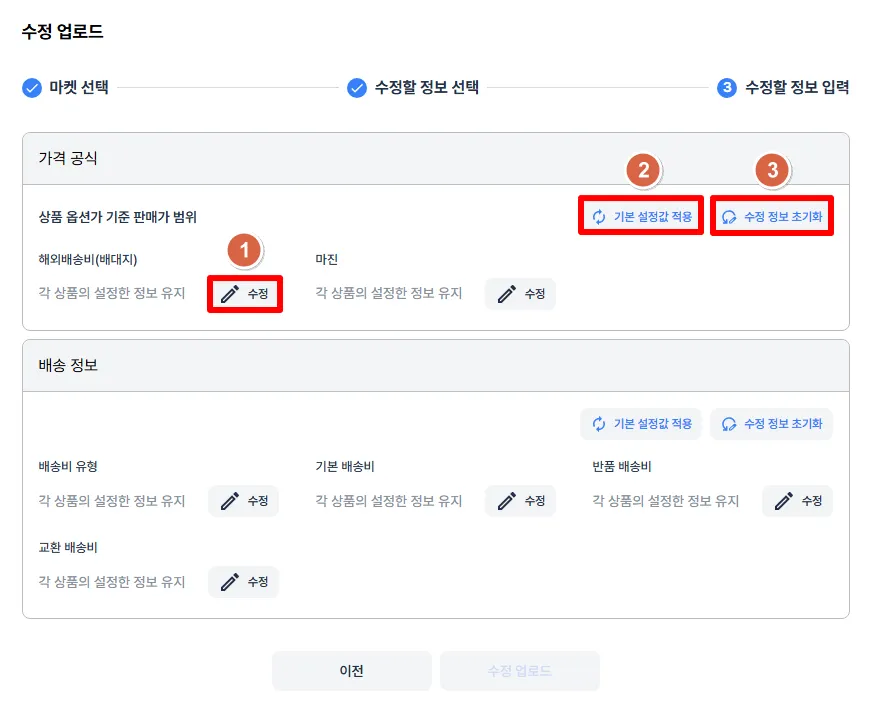Return to 수정할 정보 선택 step

pos(426,88)
